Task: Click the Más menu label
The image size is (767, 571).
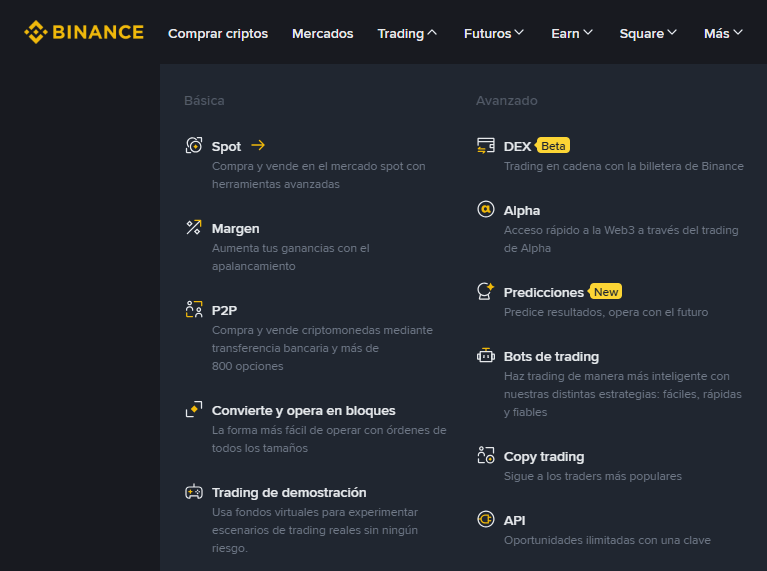Action: (717, 33)
